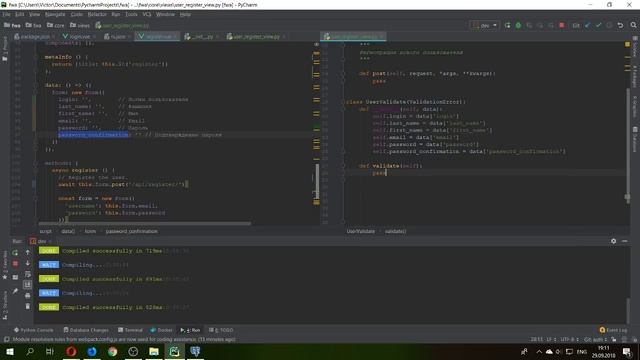640x360 pixels.
Task: Click the Windows taskbar search icon
Action: point(30,351)
